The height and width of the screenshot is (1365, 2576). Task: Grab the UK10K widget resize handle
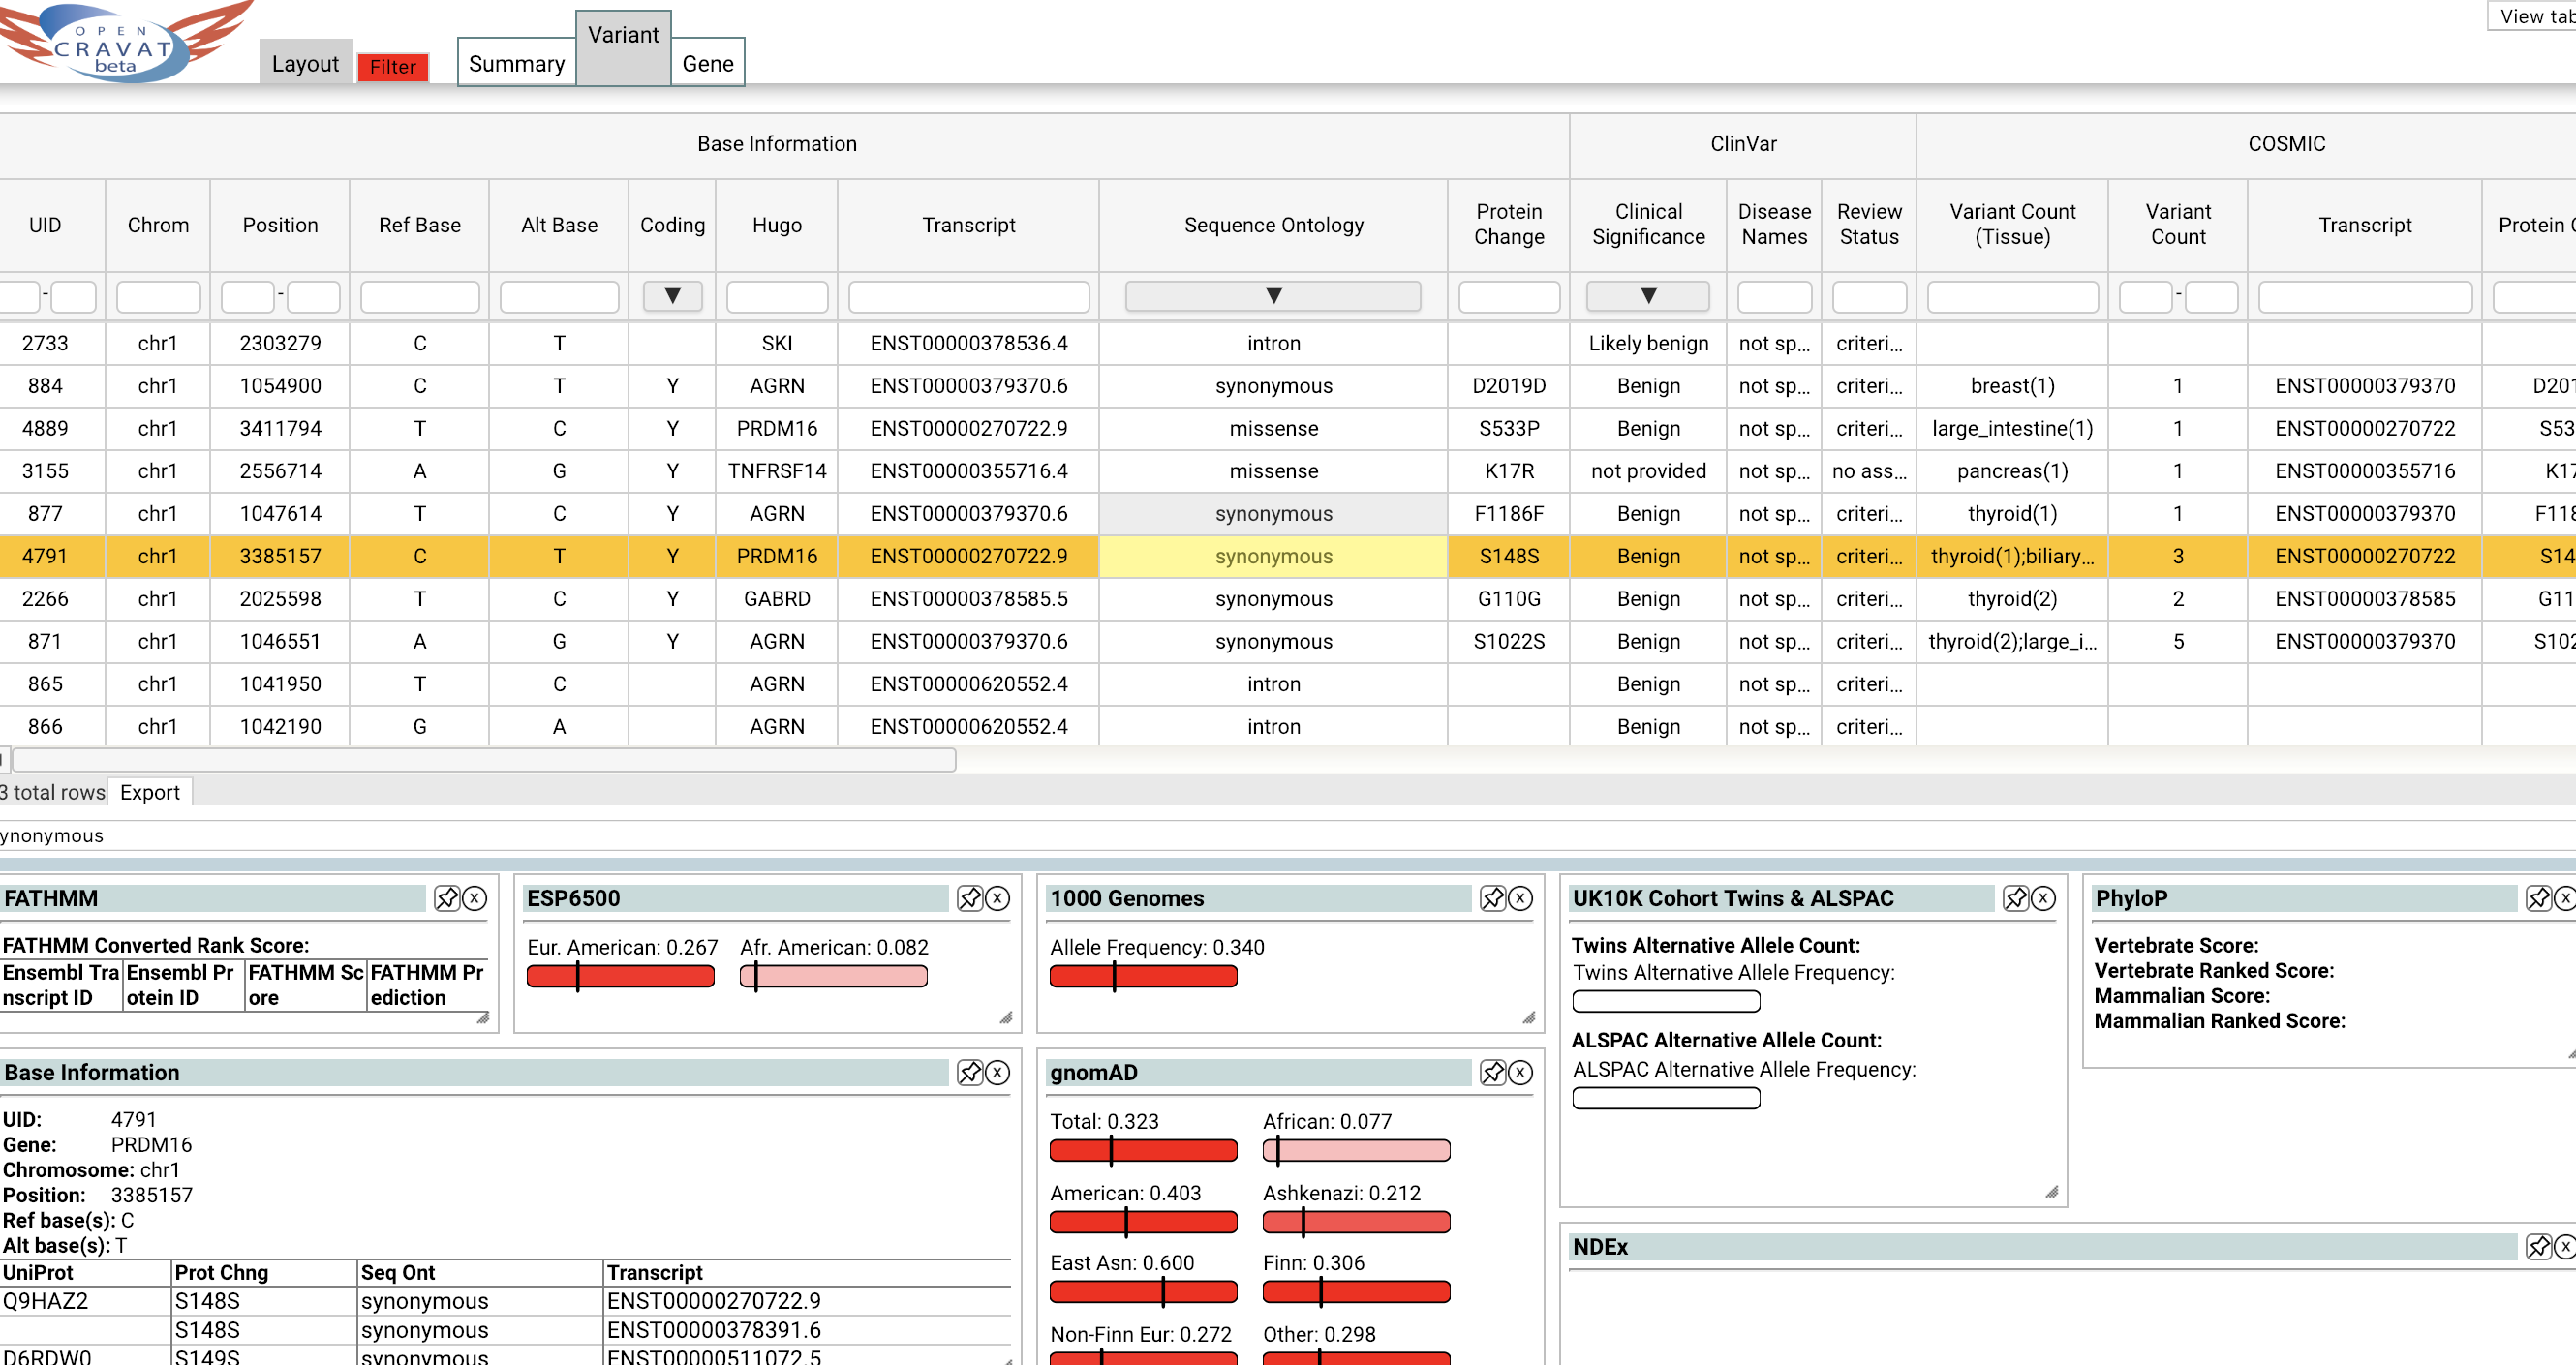[2052, 1191]
